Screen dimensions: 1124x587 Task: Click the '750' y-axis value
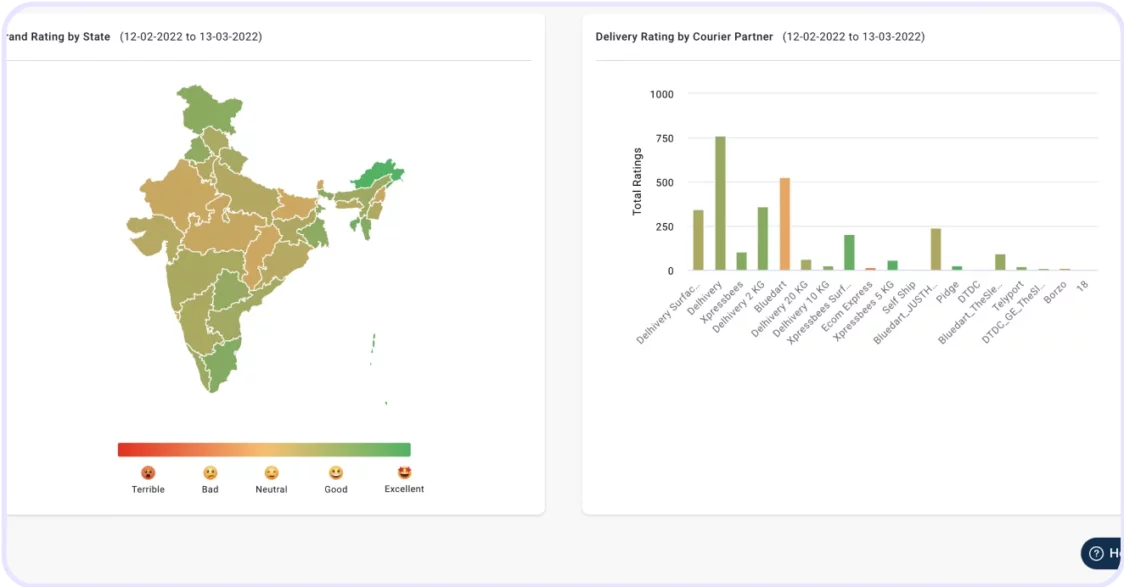coord(665,138)
